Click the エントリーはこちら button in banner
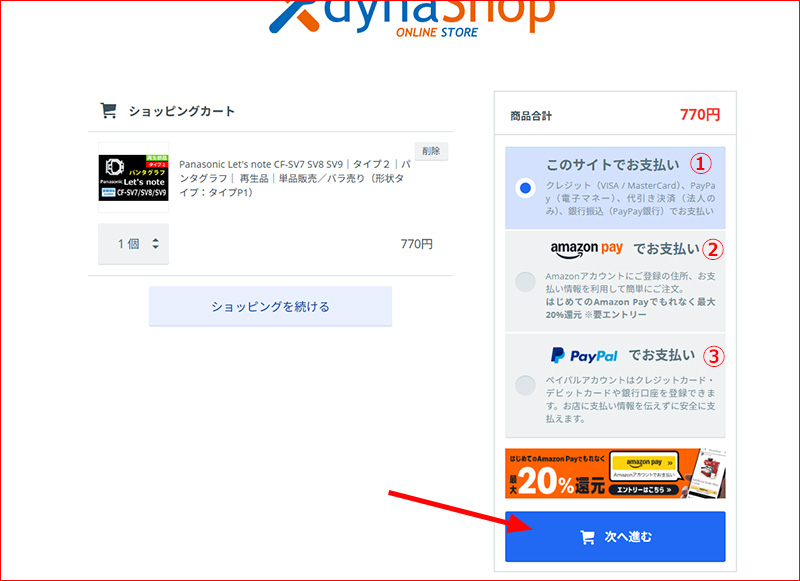 [643, 490]
